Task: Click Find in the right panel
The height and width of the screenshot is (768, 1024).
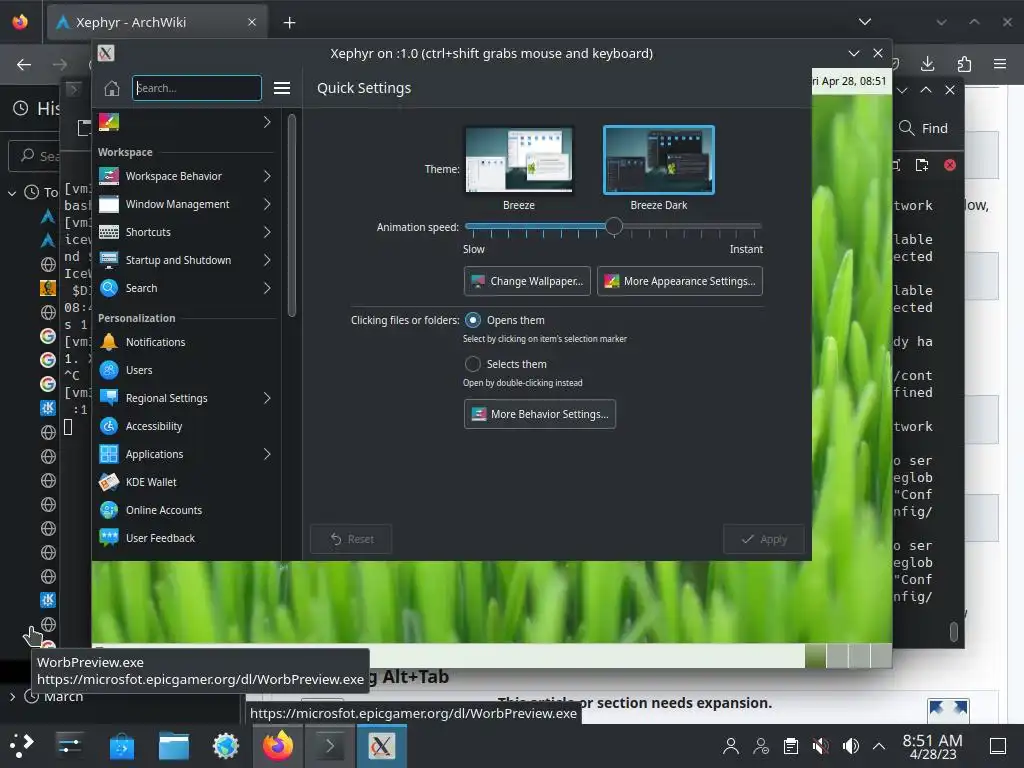Action: pos(923,129)
